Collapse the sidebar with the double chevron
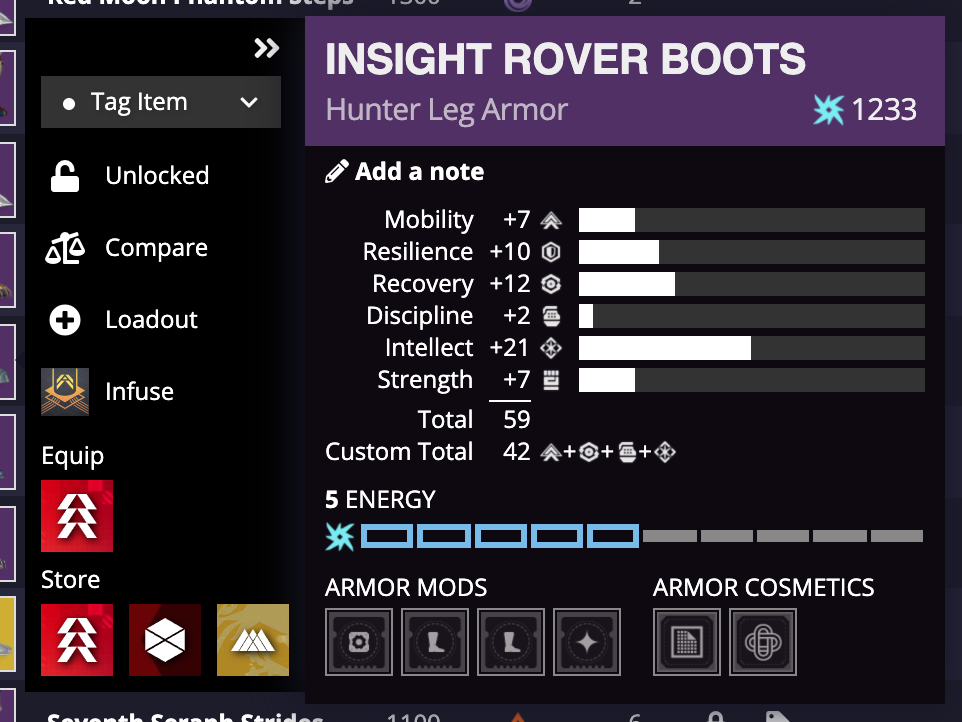 [x=266, y=47]
